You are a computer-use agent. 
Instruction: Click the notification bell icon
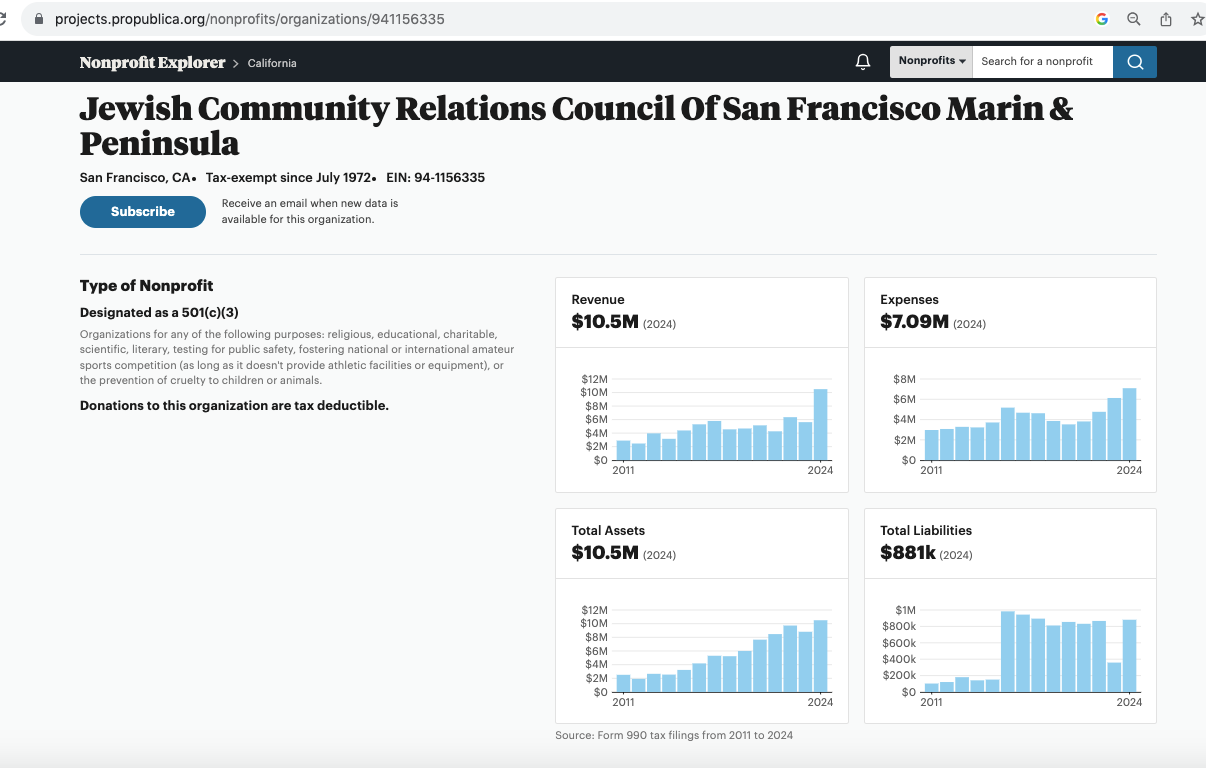click(863, 62)
